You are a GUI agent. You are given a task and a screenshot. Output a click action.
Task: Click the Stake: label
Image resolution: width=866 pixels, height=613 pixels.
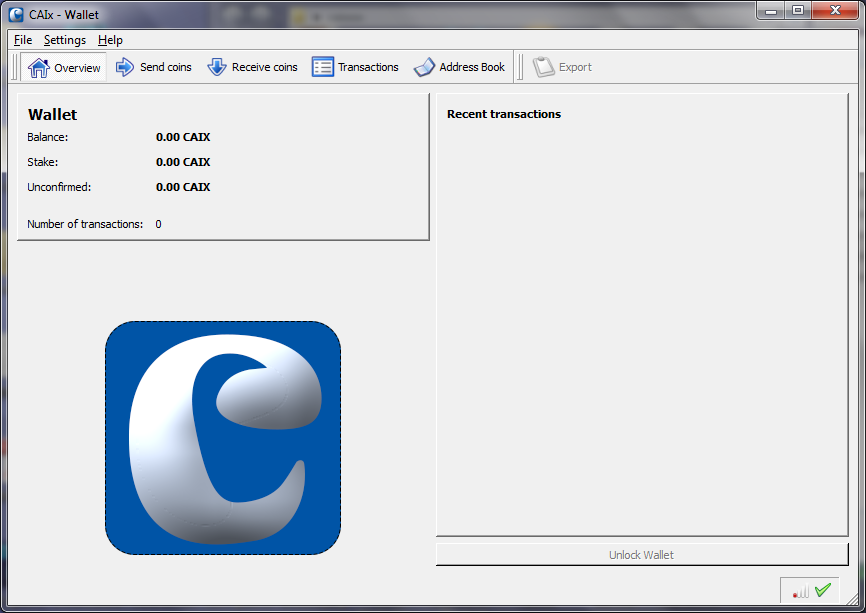point(43,162)
